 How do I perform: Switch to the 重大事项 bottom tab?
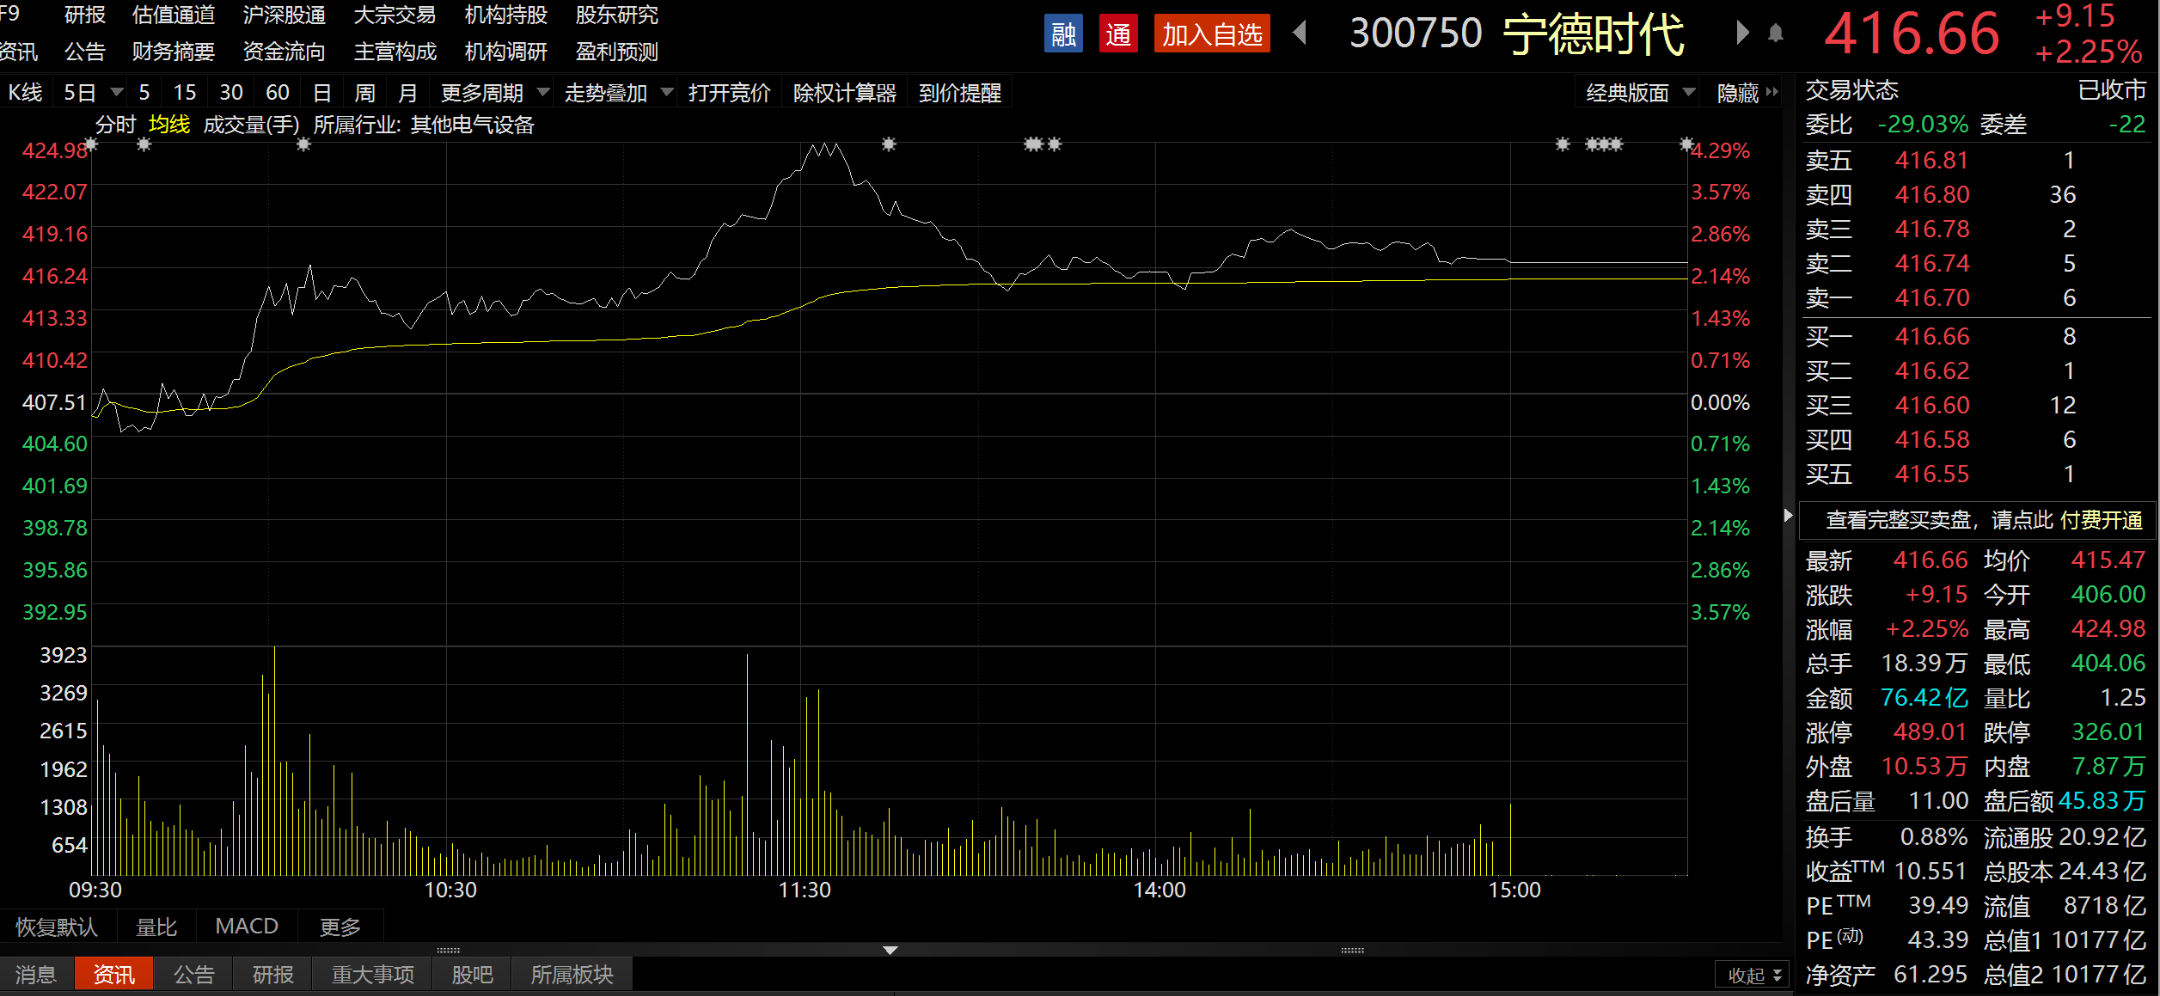click(x=373, y=974)
